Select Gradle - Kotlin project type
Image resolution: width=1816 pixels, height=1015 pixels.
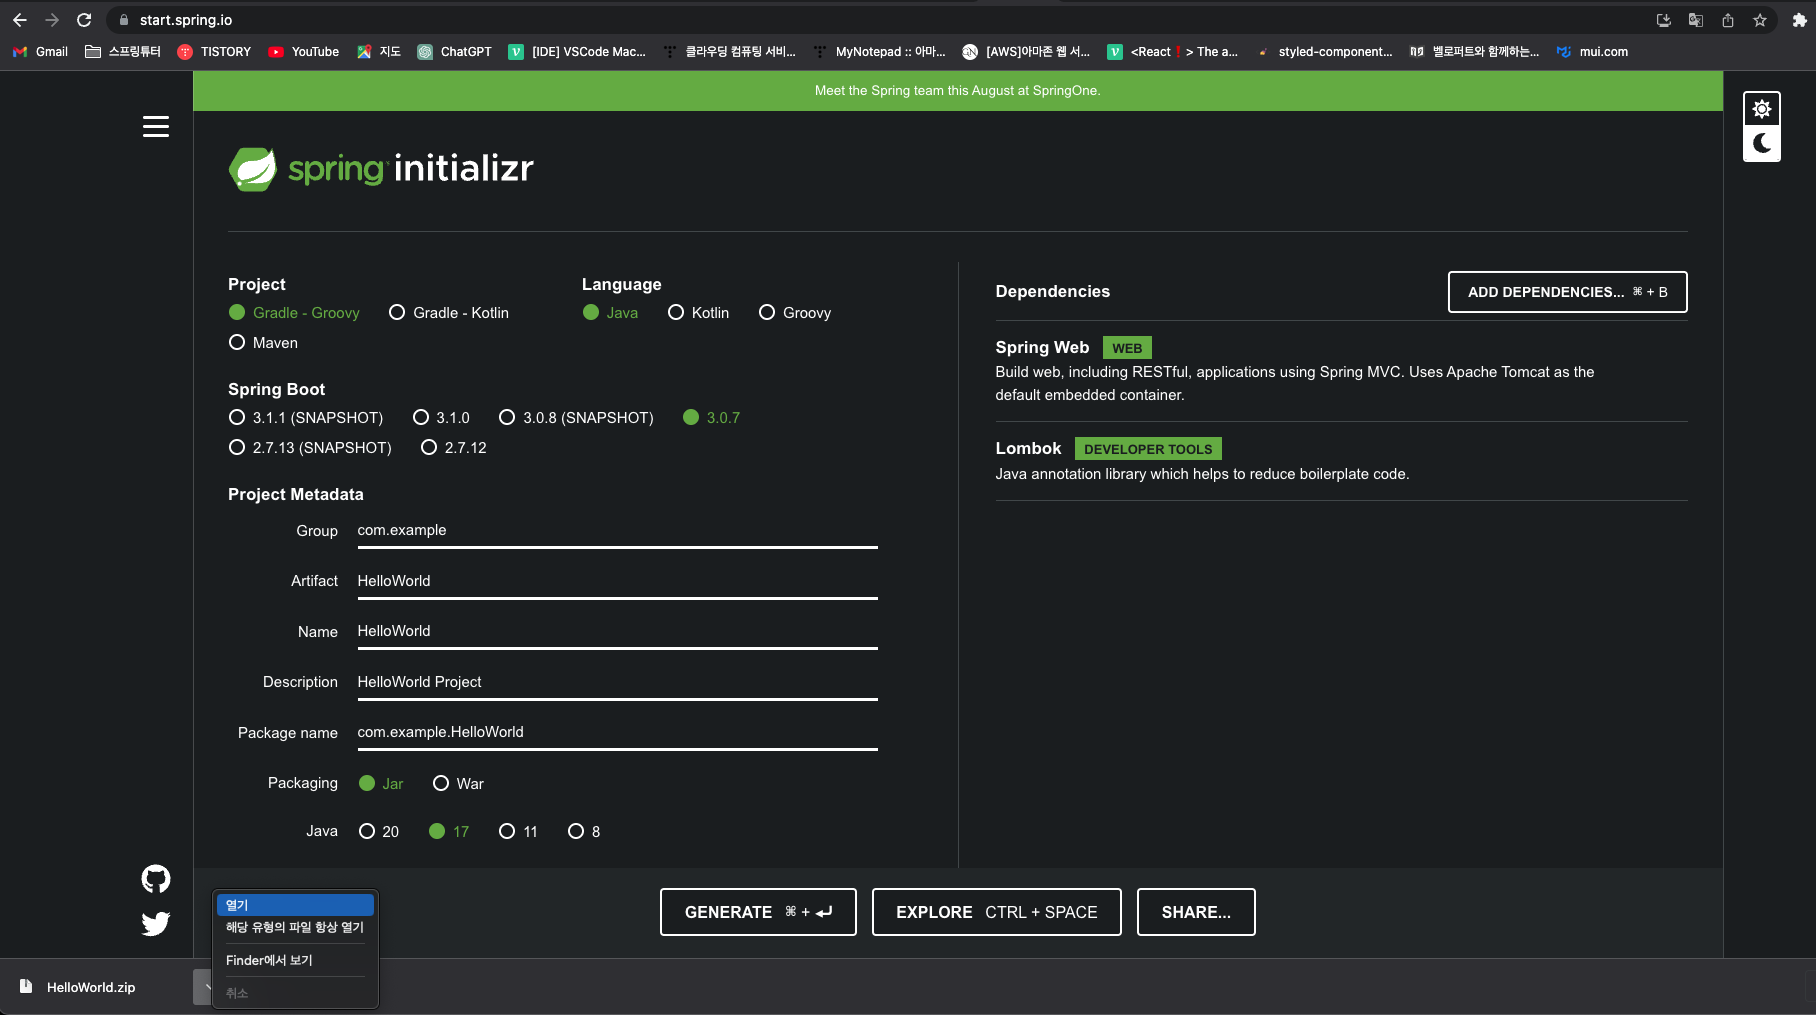[449, 313]
